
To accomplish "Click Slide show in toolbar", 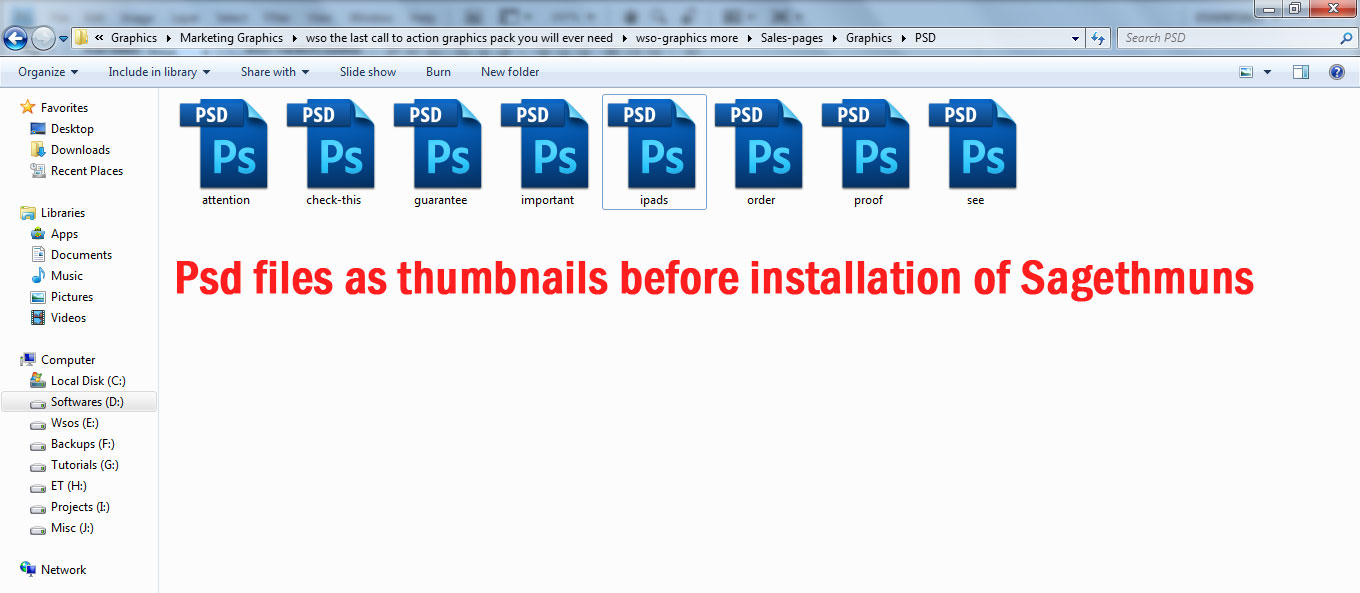I will 368,72.
